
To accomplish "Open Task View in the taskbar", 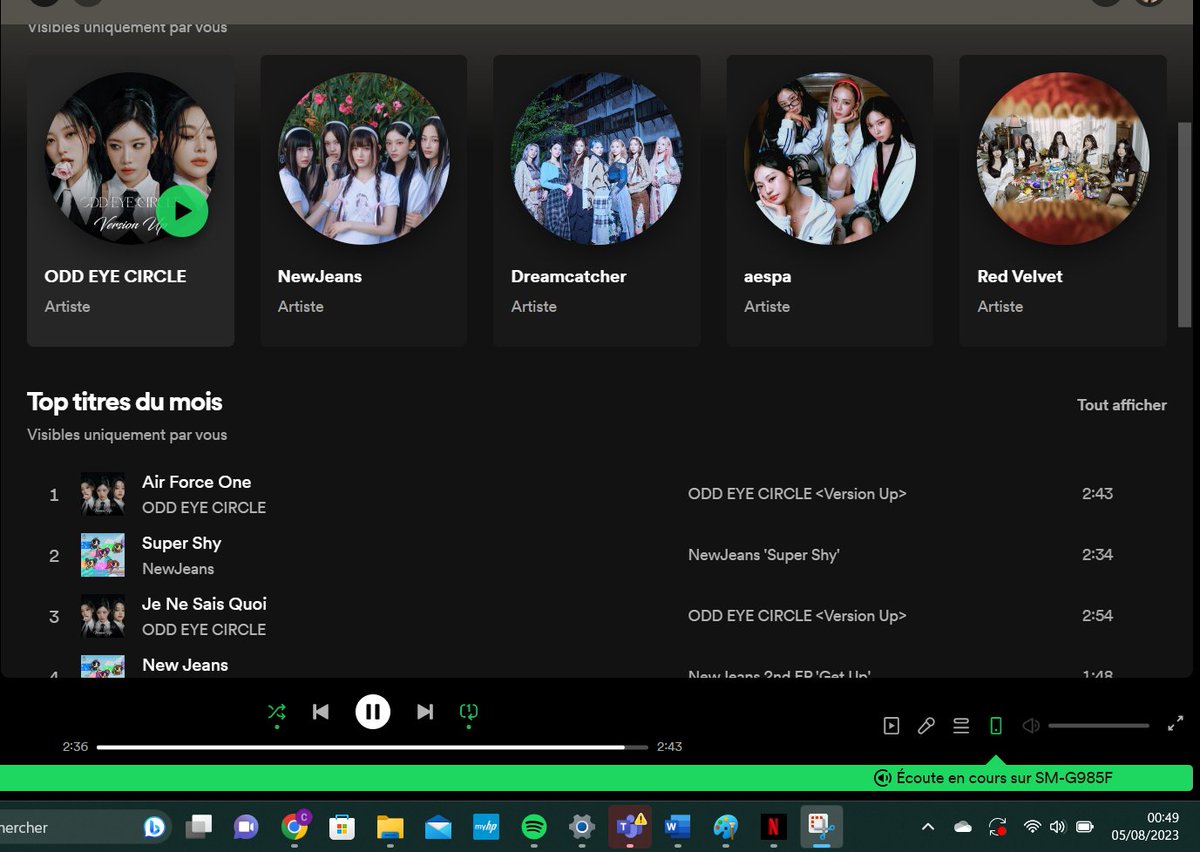I will [199, 827].
